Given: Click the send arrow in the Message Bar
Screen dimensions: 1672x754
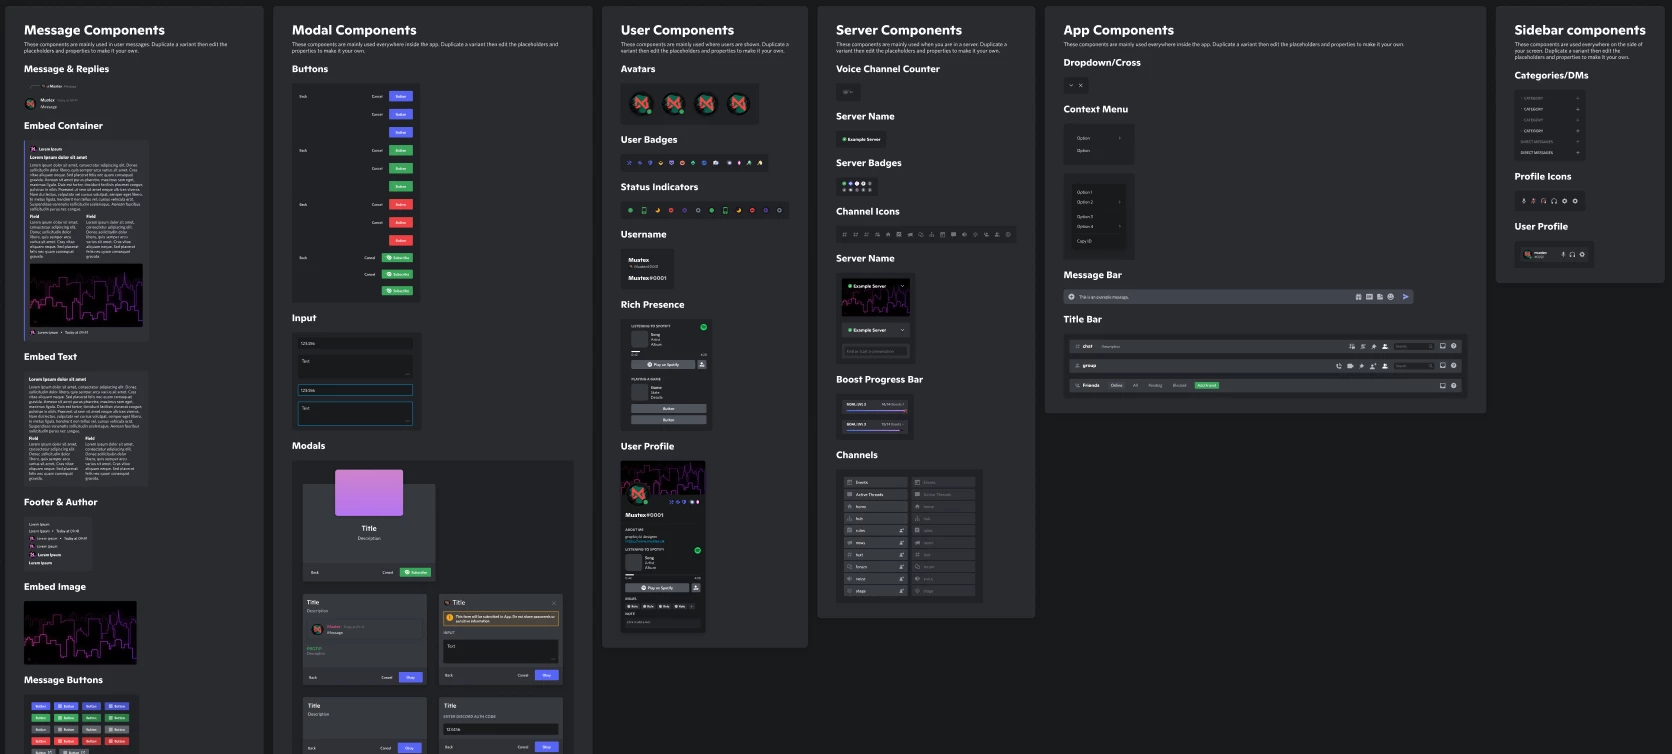Looking at the screenshot, I should click(1405, 297).
